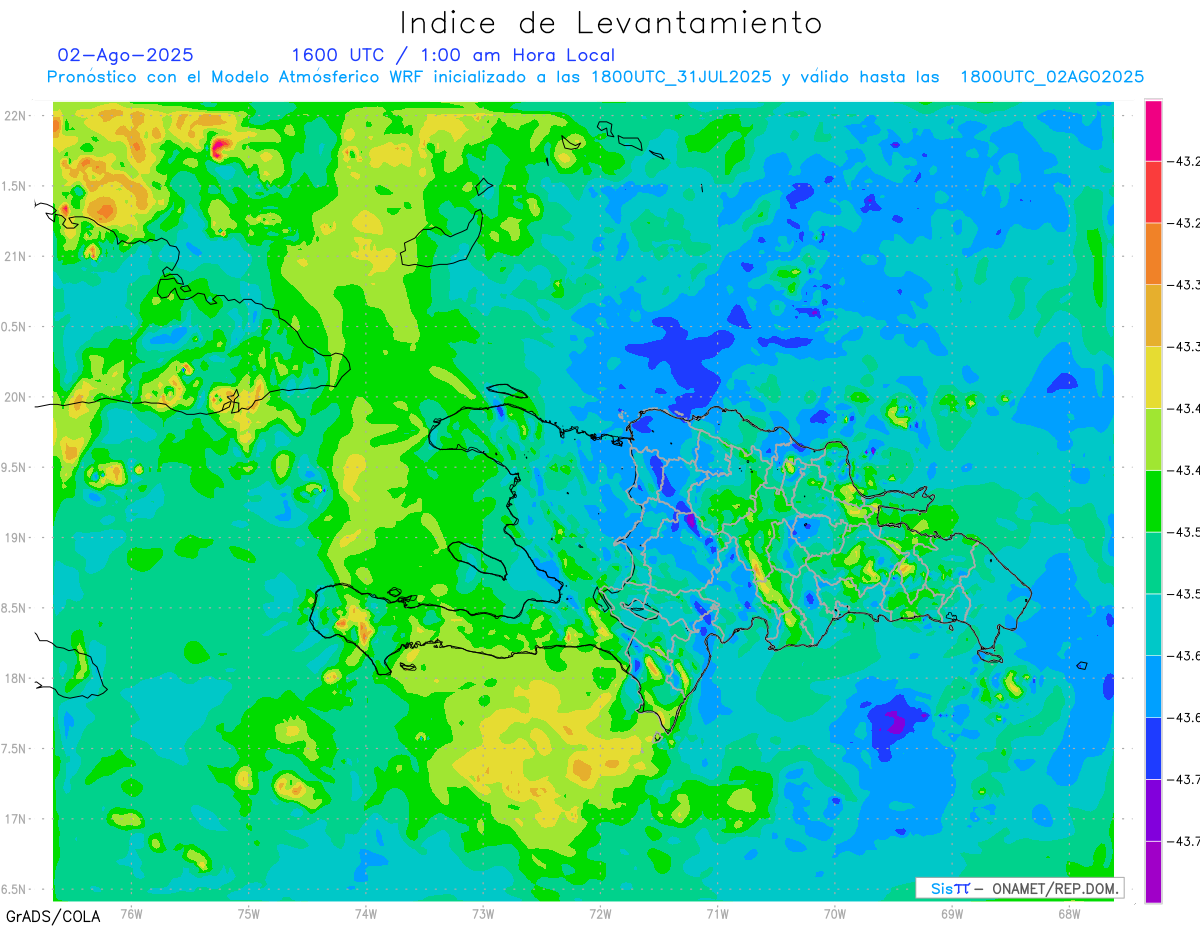This screenshot has width=1200, height=927.
Task: Click the '0.5N' latitude label
Action: tap(13, 327)
